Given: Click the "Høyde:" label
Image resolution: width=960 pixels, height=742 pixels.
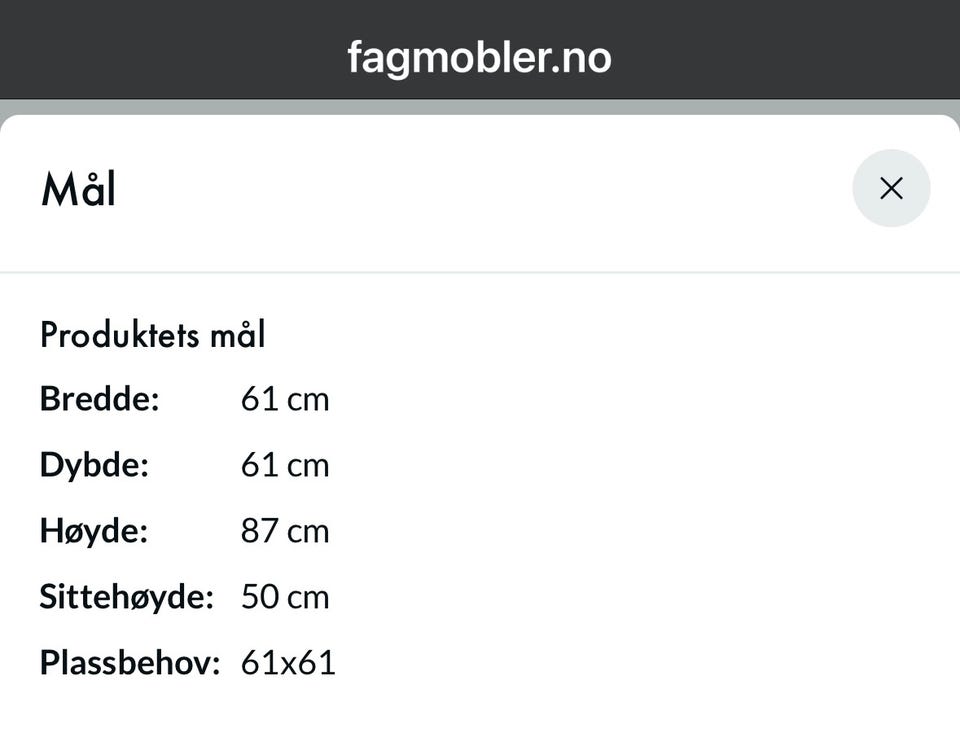Looking at the screenshot, I should 94,531.
